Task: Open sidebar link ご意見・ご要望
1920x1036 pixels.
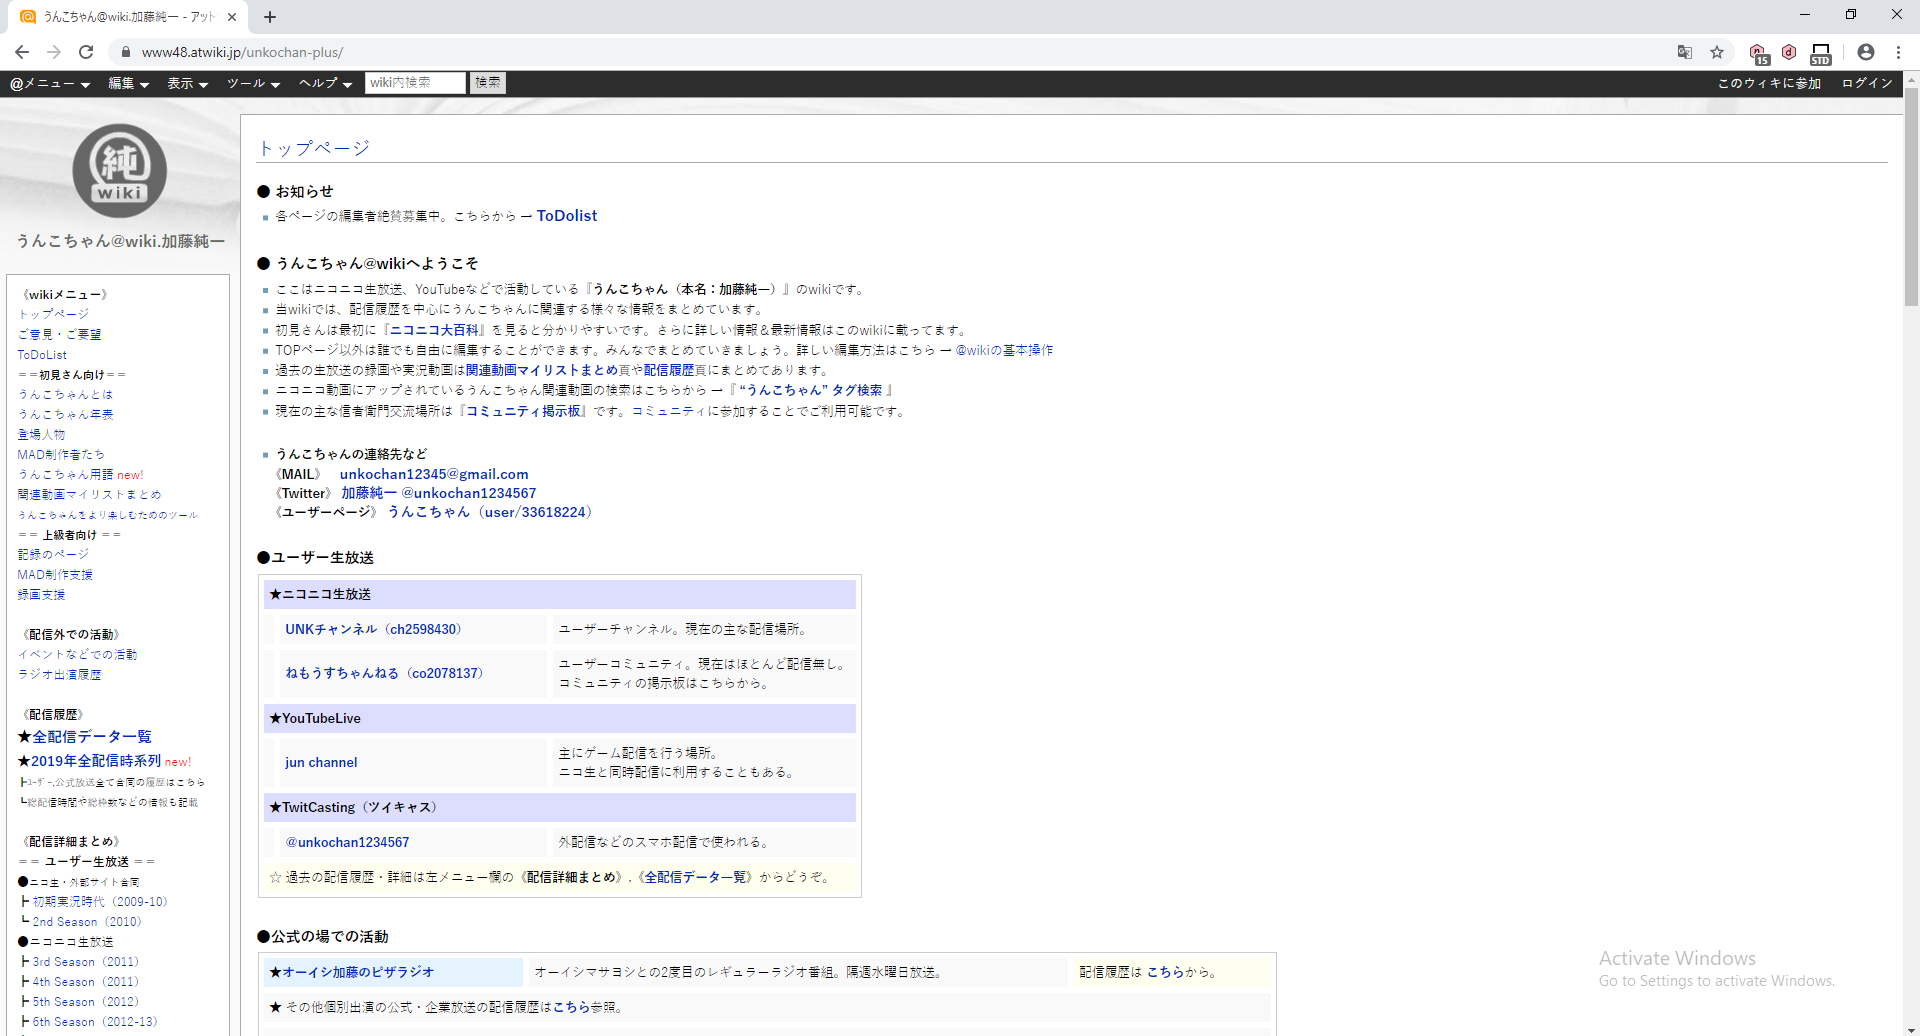Action: point(59,334)
